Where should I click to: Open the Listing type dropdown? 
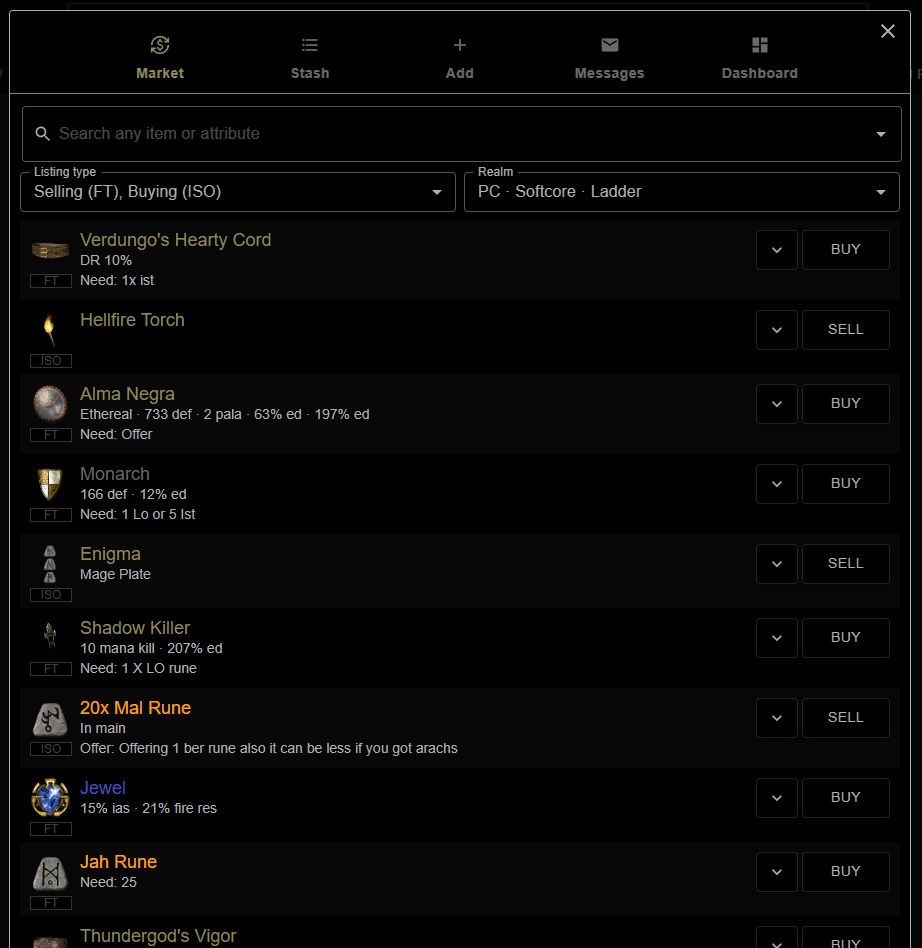click(237, 191)
